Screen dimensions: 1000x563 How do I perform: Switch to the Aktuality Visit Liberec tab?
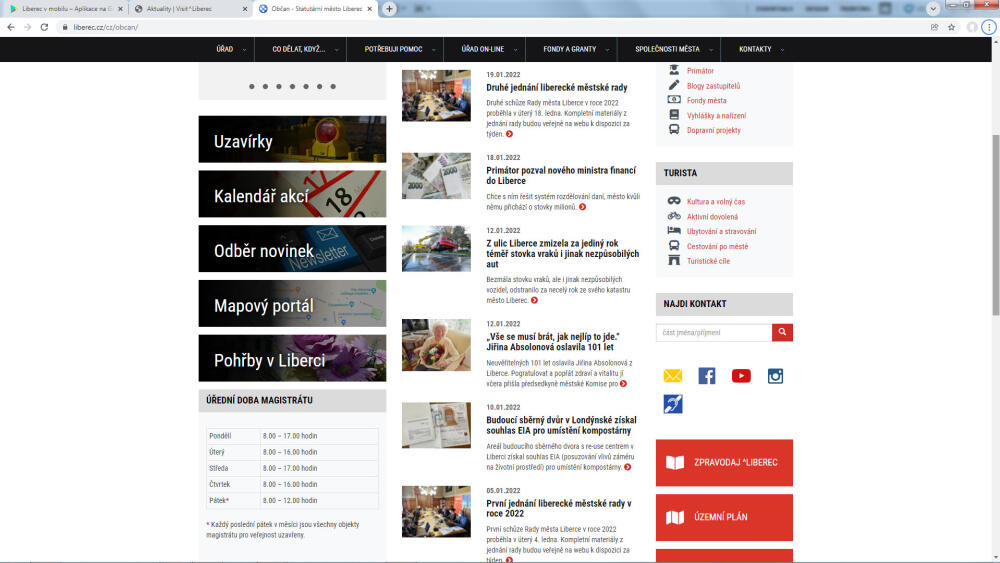point(185,8)
